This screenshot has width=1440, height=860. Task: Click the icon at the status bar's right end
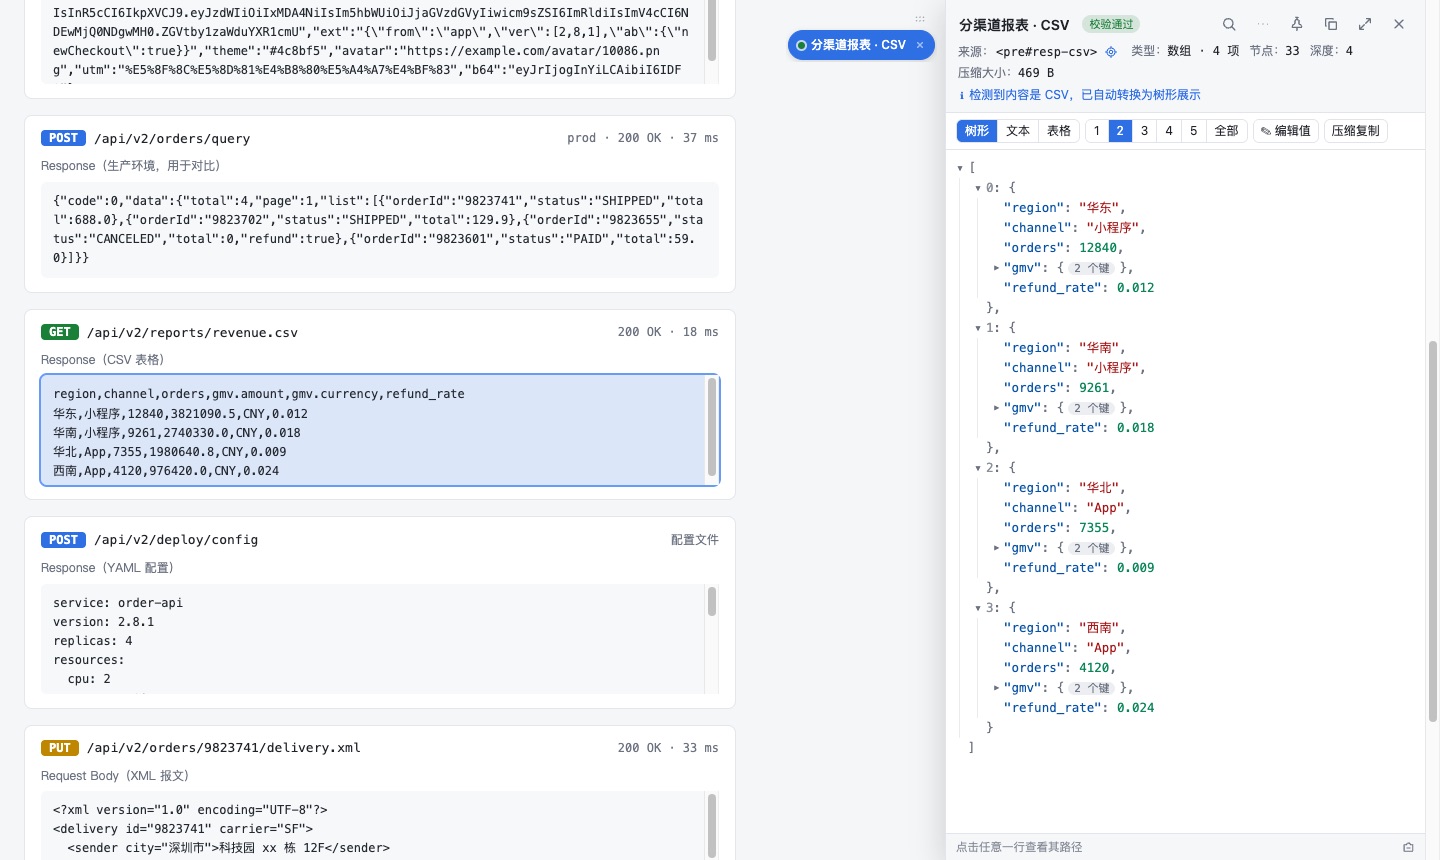[1408, 847]
